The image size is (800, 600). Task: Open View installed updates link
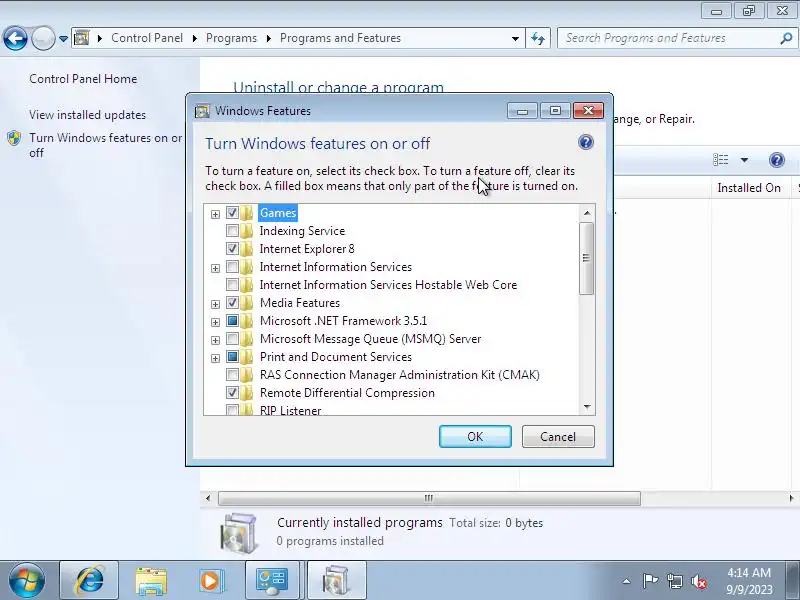point(87,115)
